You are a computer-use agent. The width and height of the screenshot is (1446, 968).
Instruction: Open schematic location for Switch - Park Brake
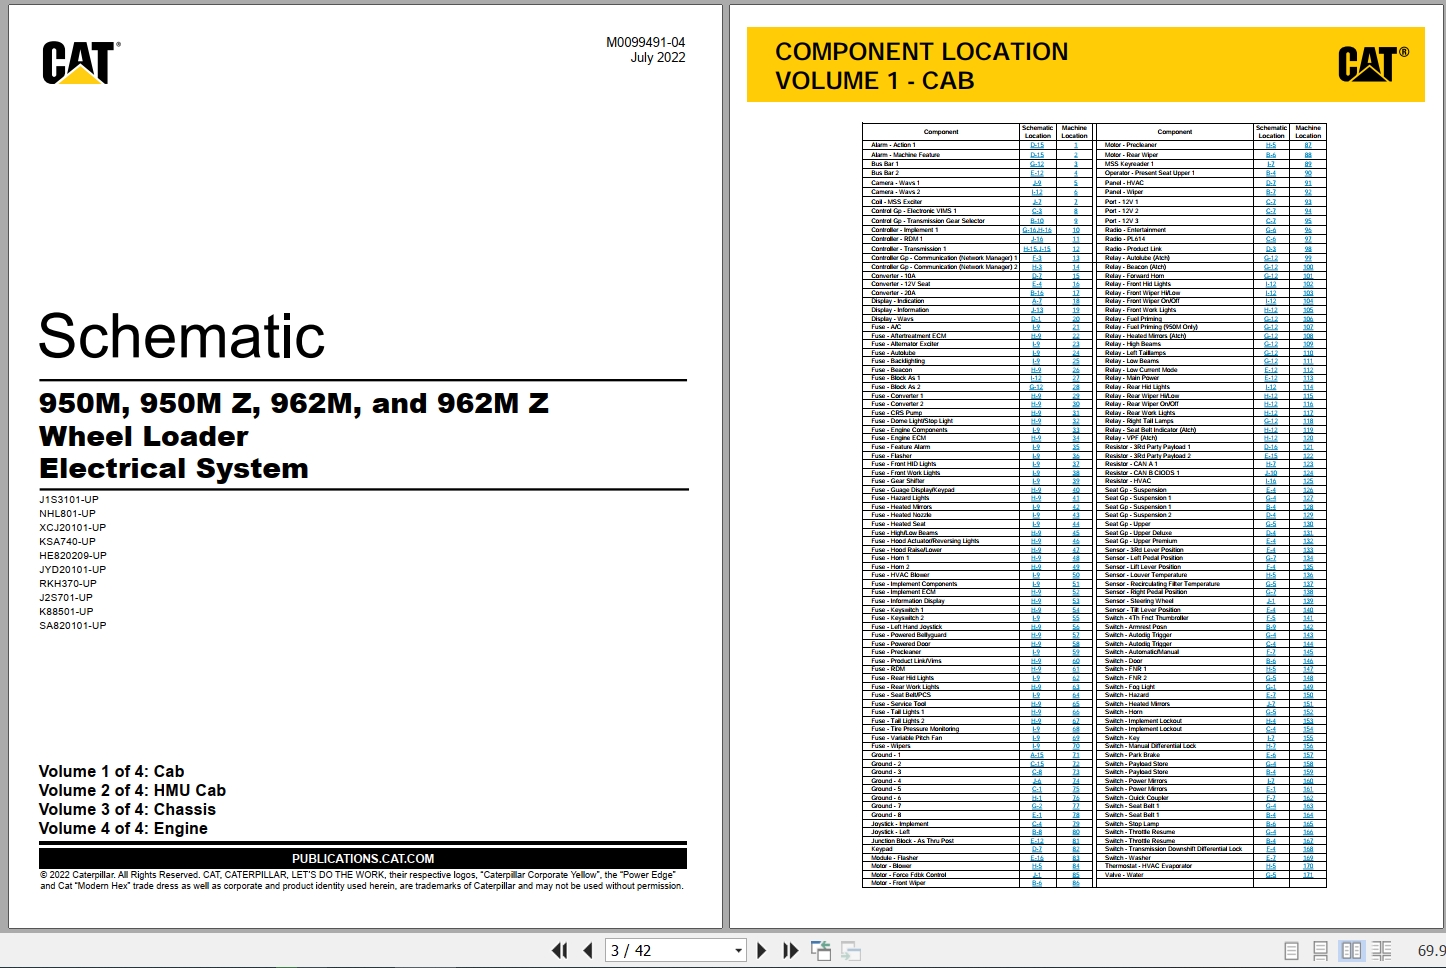[x=1271, y=755]
